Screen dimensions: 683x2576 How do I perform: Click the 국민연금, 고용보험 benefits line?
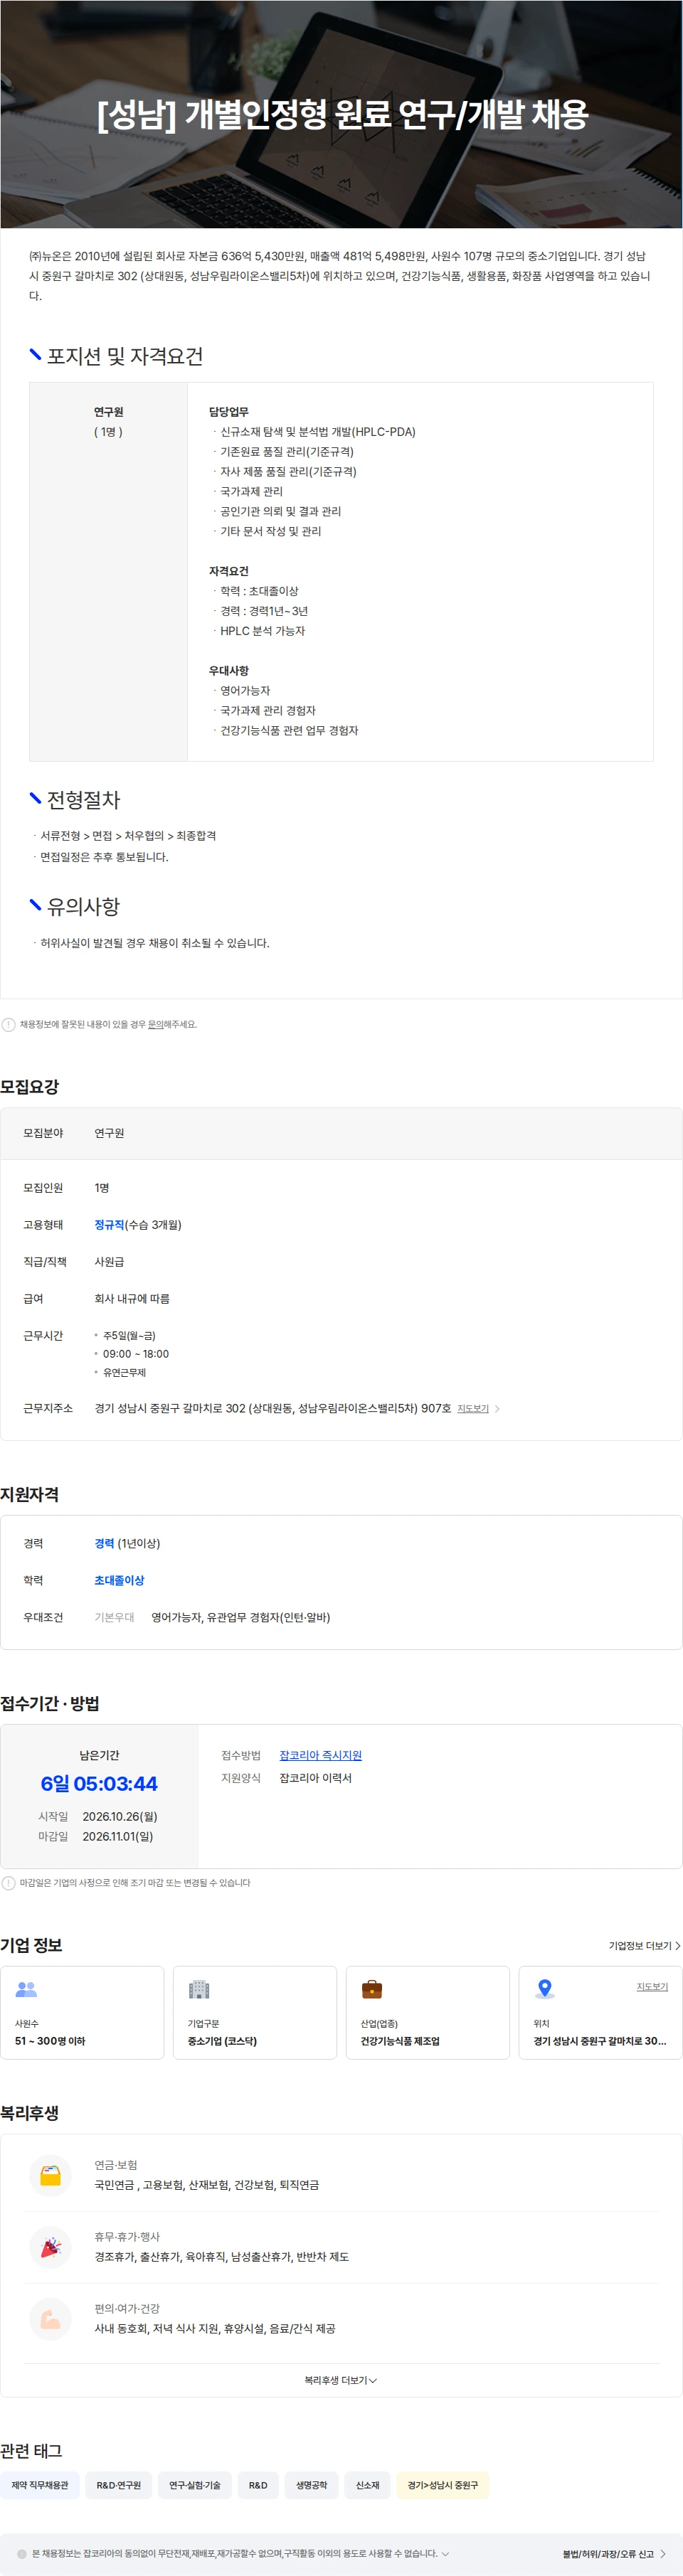tap(207, 2184)
